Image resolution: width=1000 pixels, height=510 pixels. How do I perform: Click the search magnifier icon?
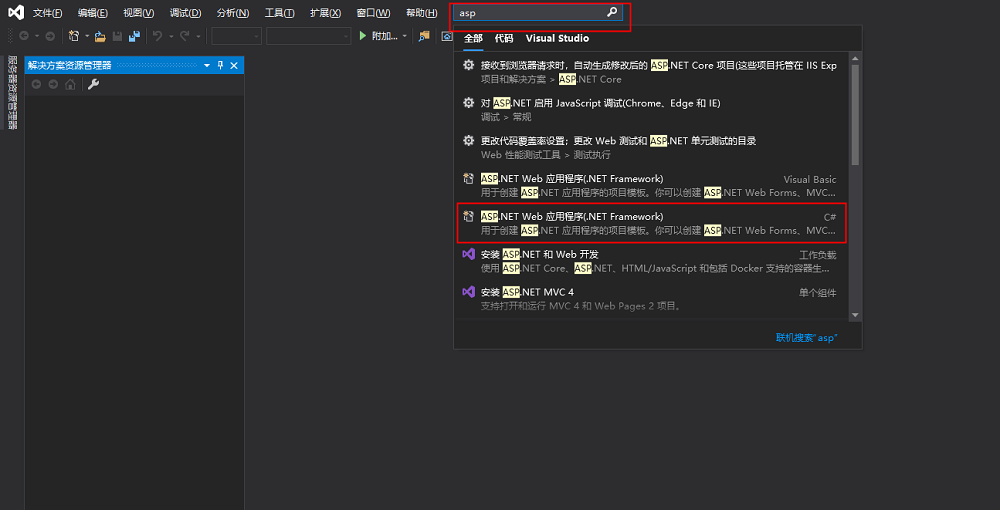point(612,13)
